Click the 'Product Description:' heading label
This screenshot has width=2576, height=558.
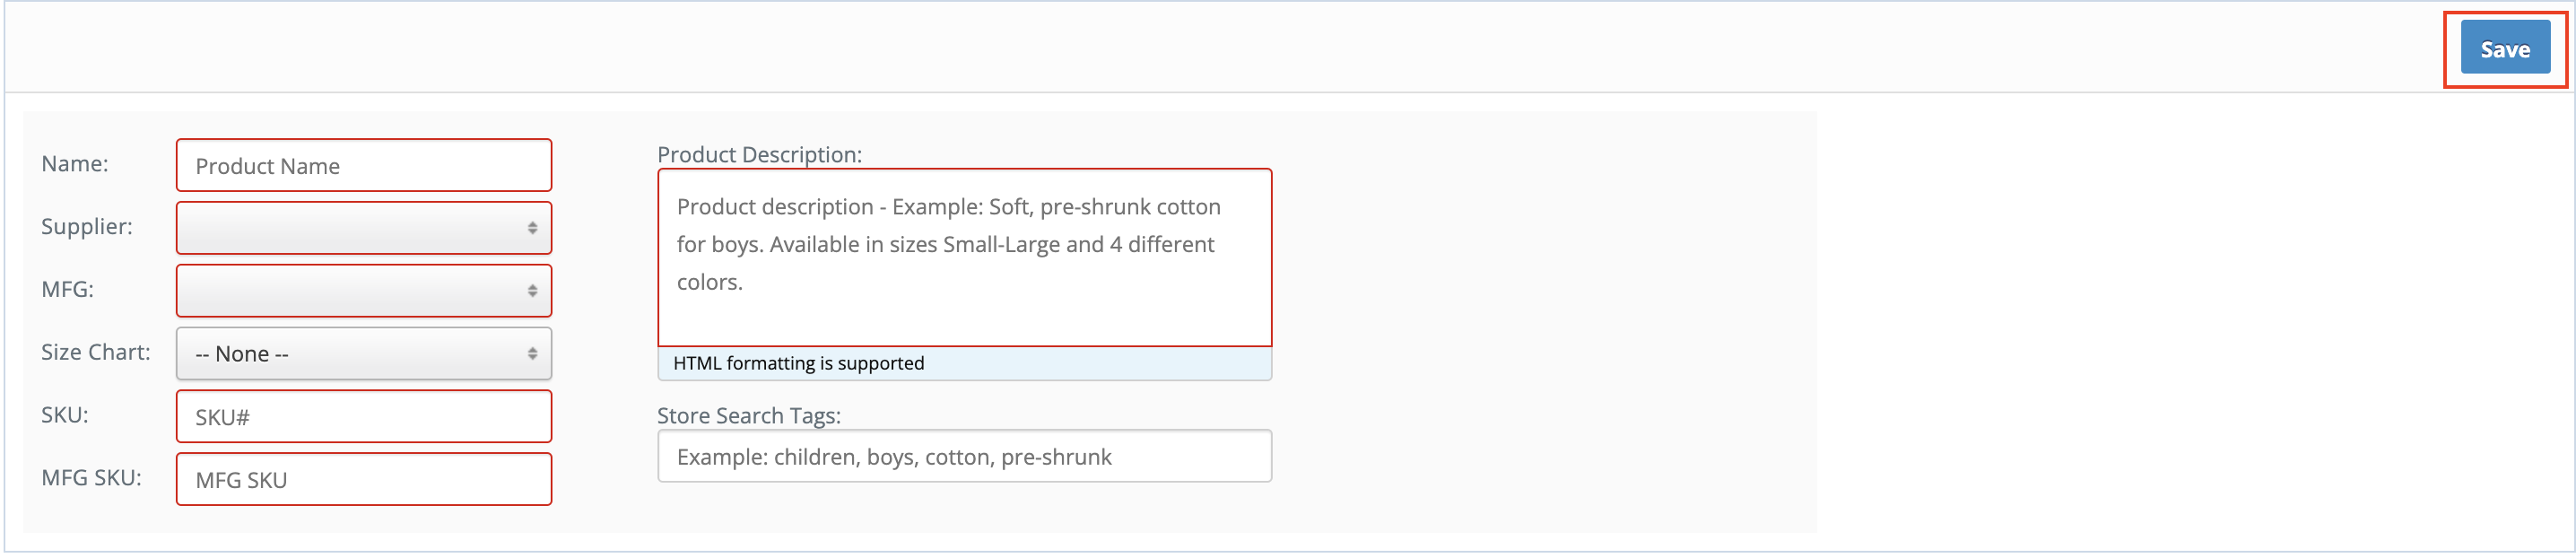click(758, 155)
